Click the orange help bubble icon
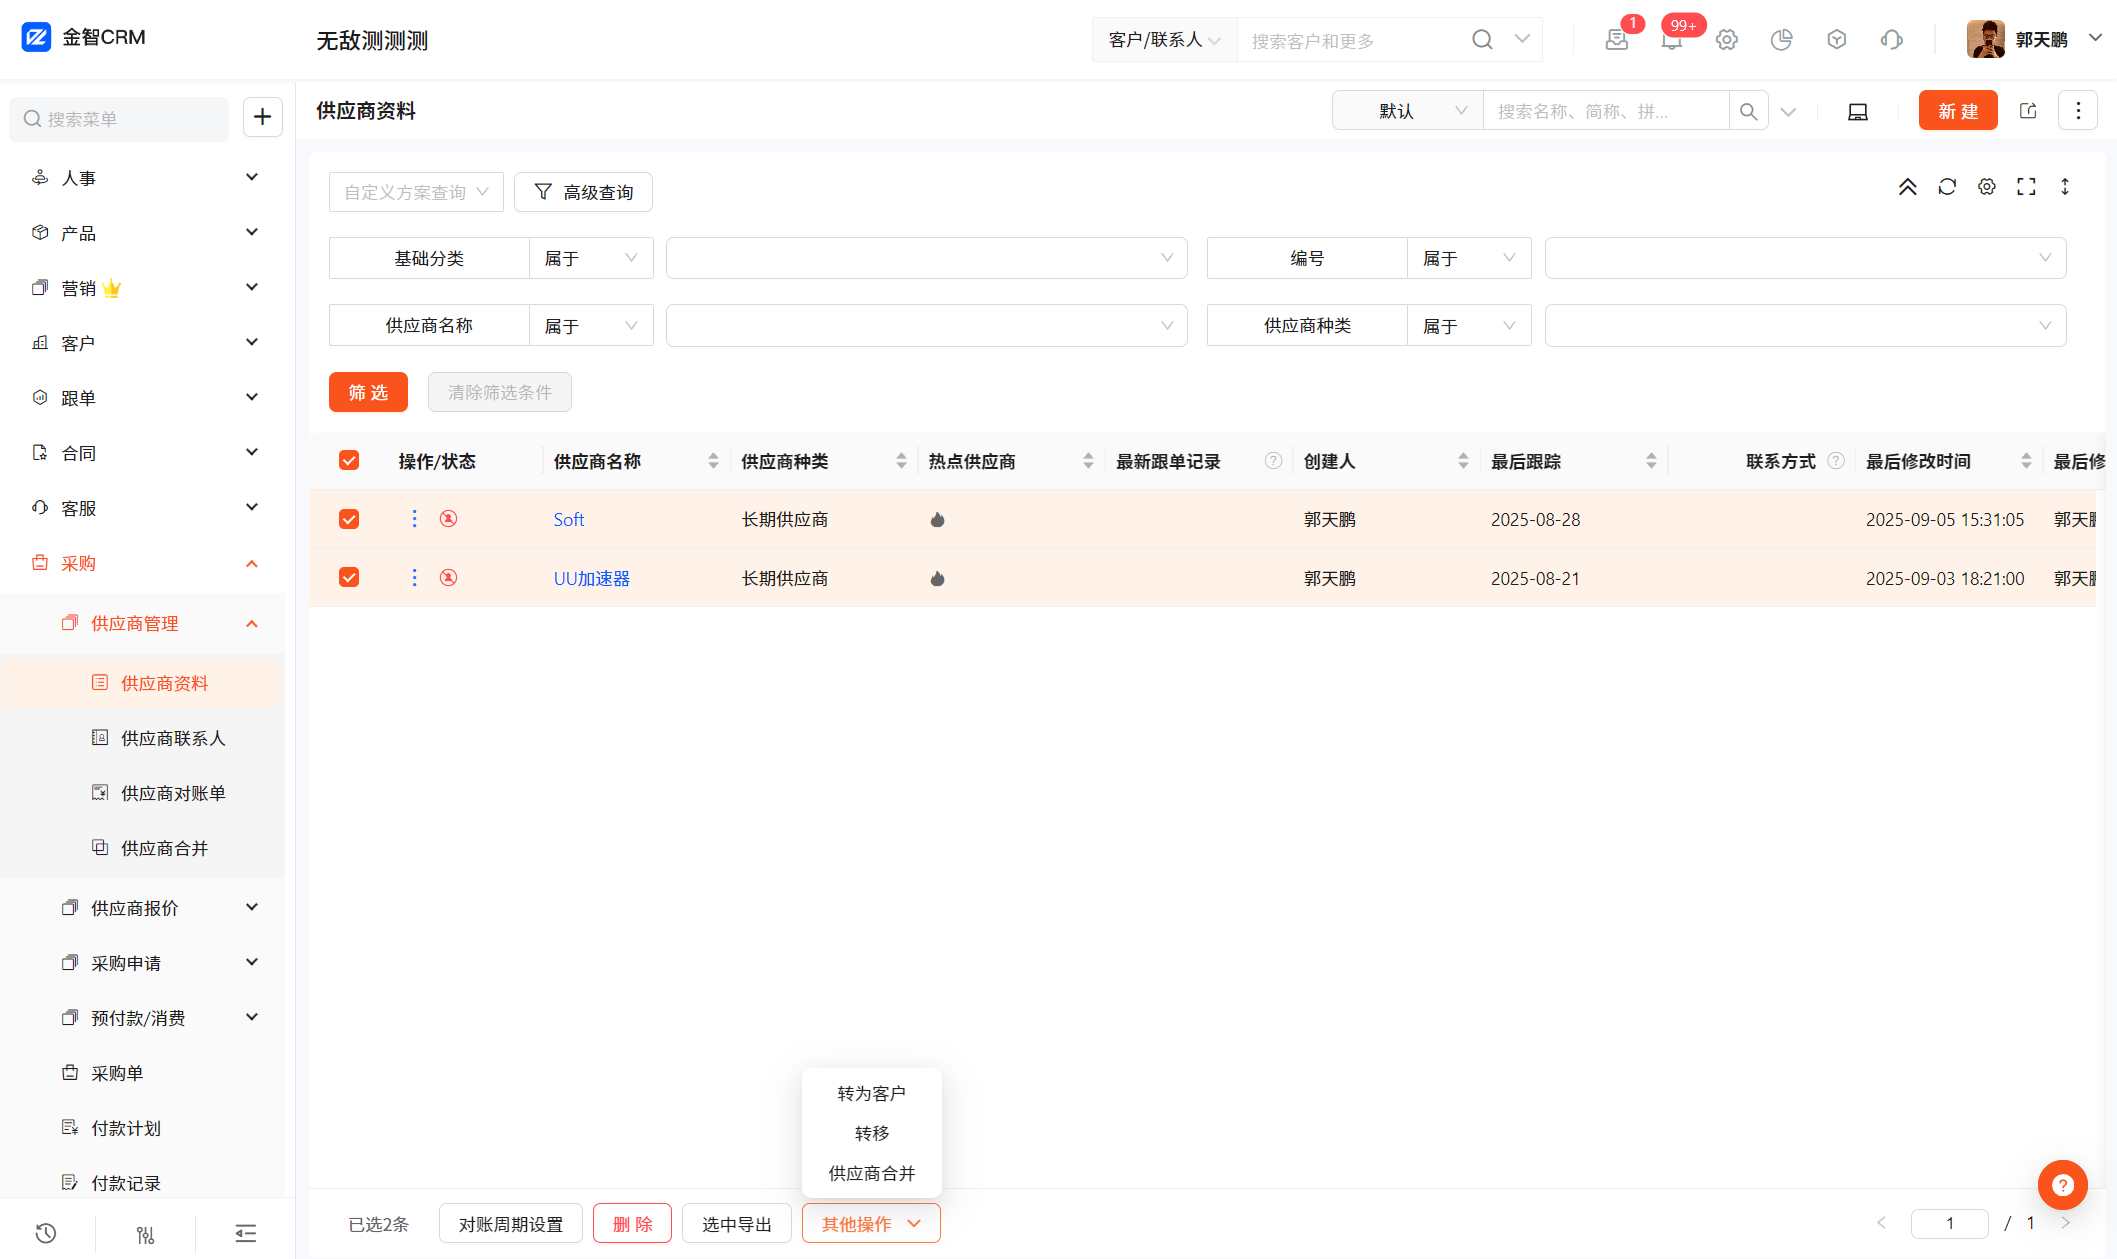The width and height of the screenshot is (2117, 1259). [x=2062, y=1185]
